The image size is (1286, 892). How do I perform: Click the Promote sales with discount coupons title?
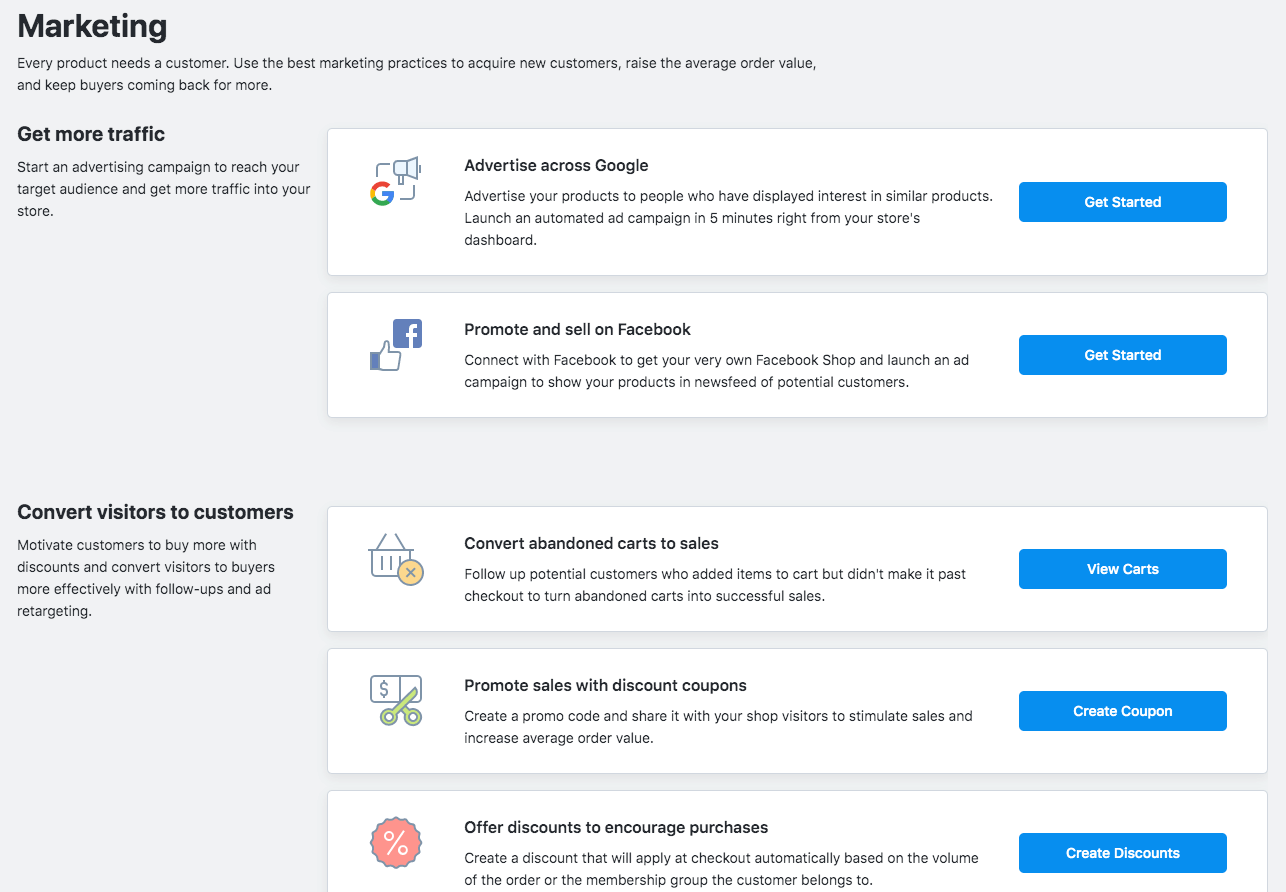pyautogui.click(x=605, y=686)
